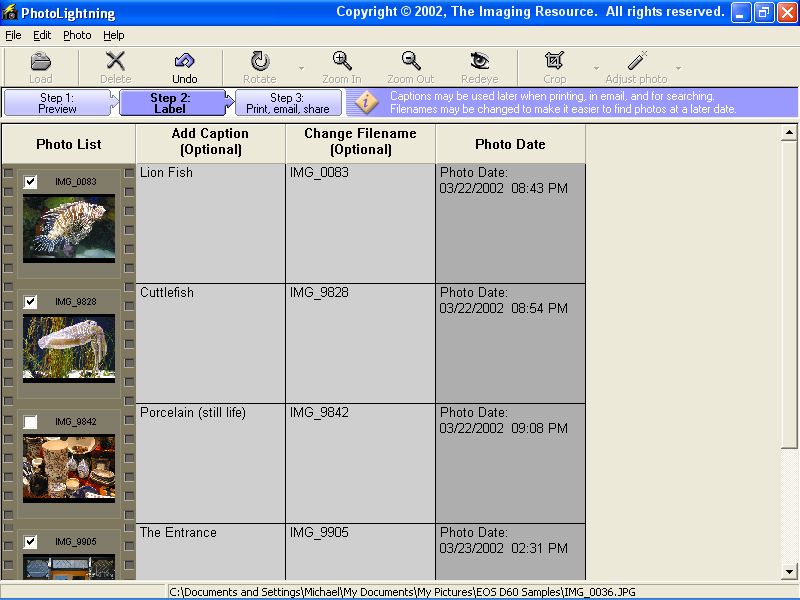Screen dimensions: 800x600
Task: Select the Crop tool
Action: (554, 62)
